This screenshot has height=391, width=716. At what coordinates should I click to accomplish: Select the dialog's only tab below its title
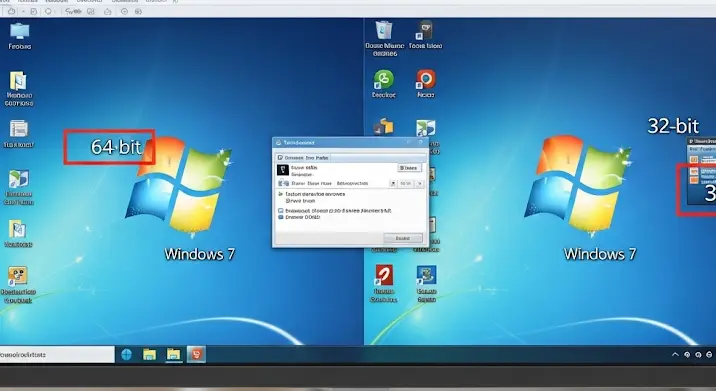point(303,158)
